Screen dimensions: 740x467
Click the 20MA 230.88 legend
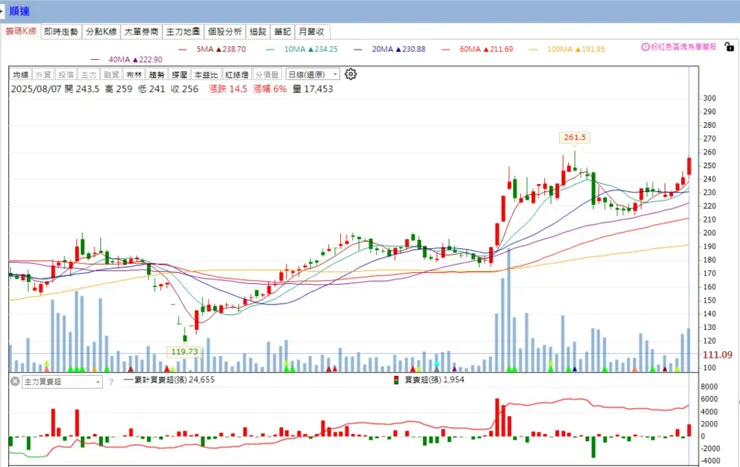coord(390,49)
